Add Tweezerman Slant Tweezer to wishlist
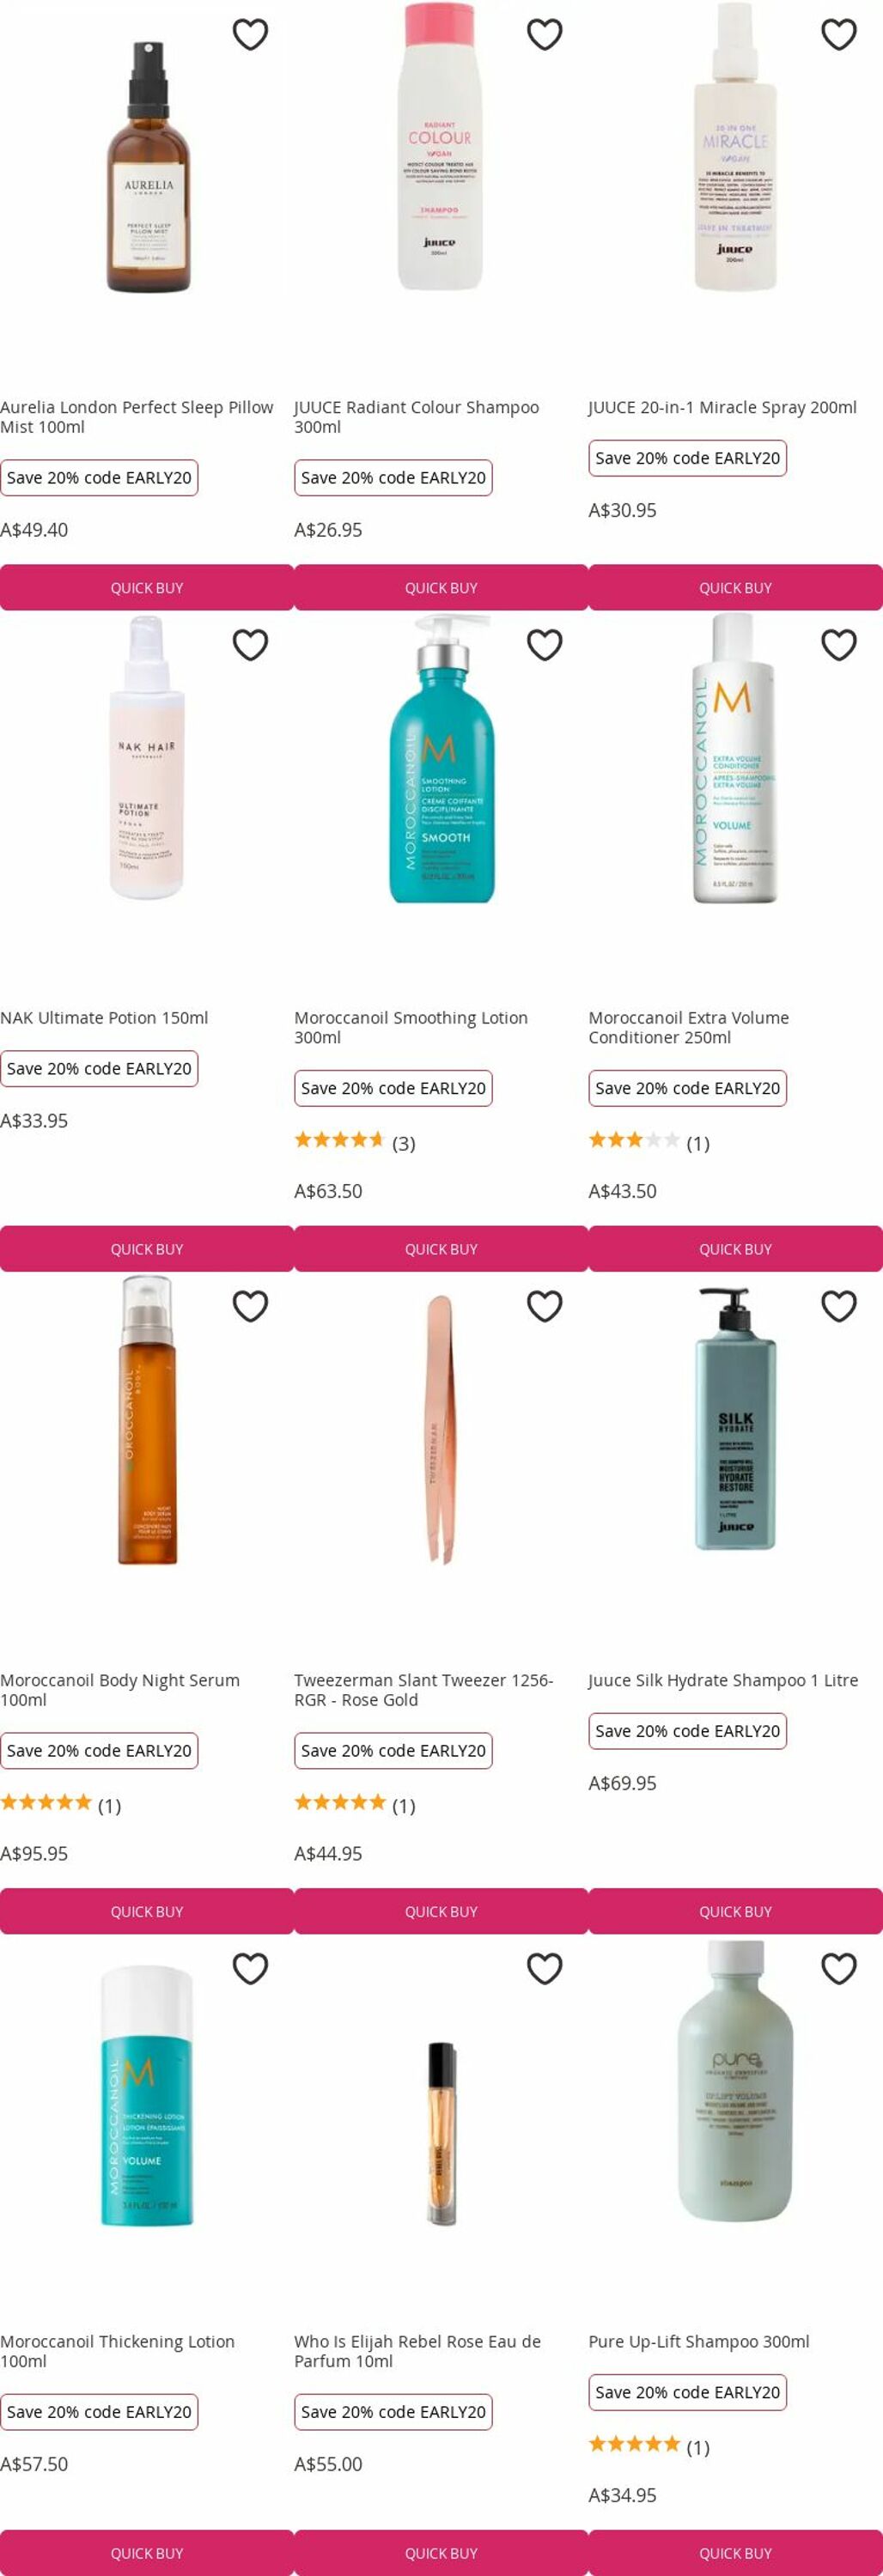883x2576 pixels. pyautogui.click(x=544, y=1306)
